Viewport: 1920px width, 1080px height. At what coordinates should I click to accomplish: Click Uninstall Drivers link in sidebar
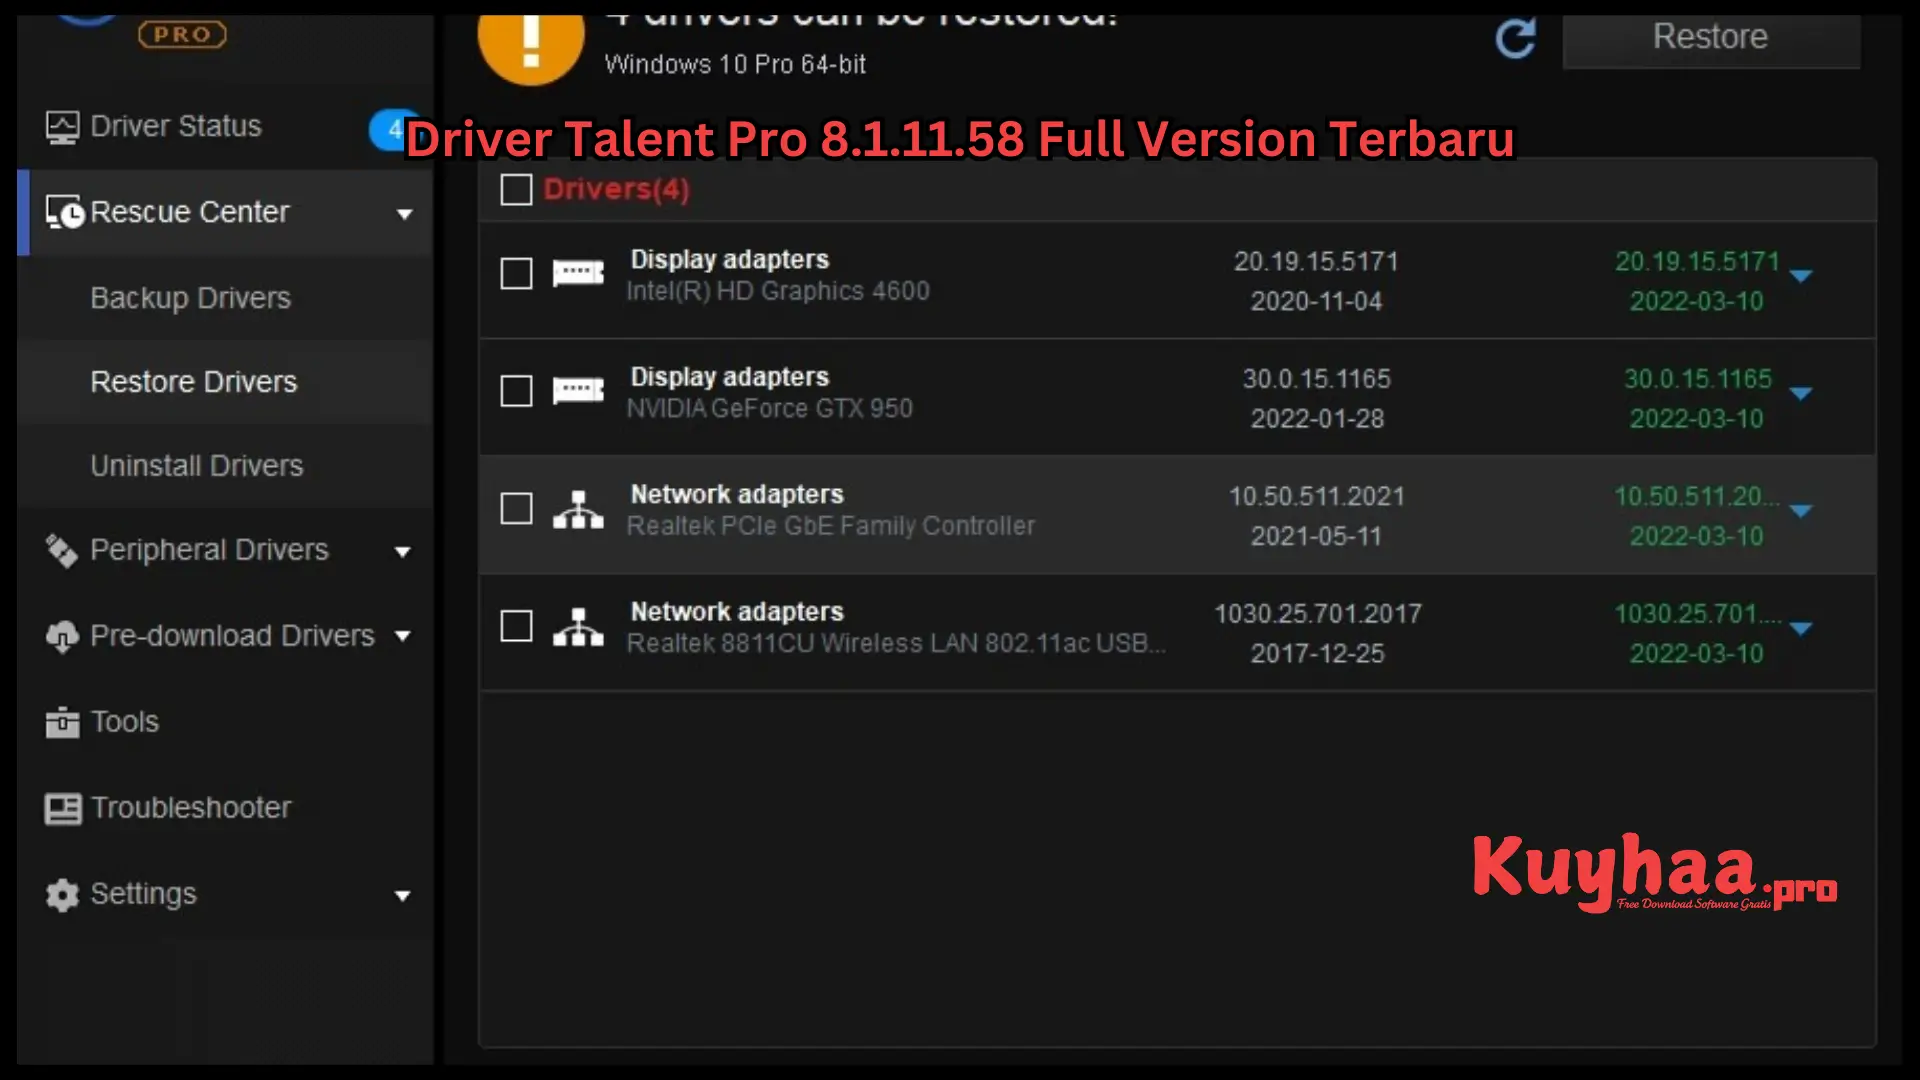coord(195,465)
